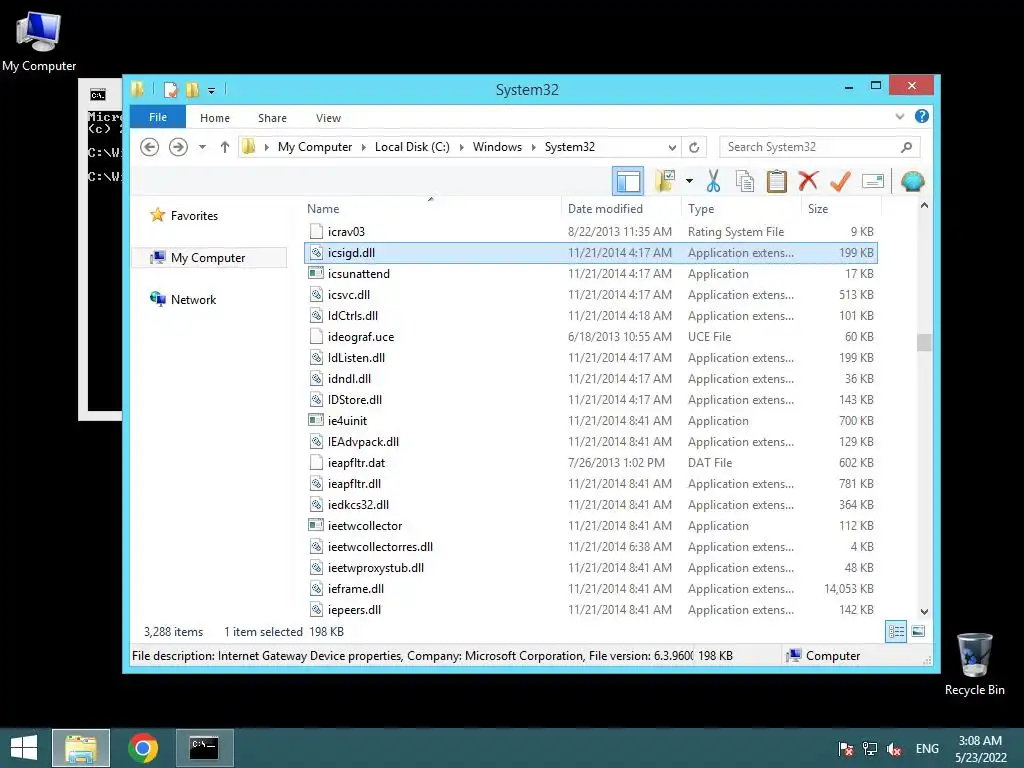This screenshot has height=768, width=1024.
Task: Expand the arrow after My Computer in the breadcrumb
Action: click(364, 147)
